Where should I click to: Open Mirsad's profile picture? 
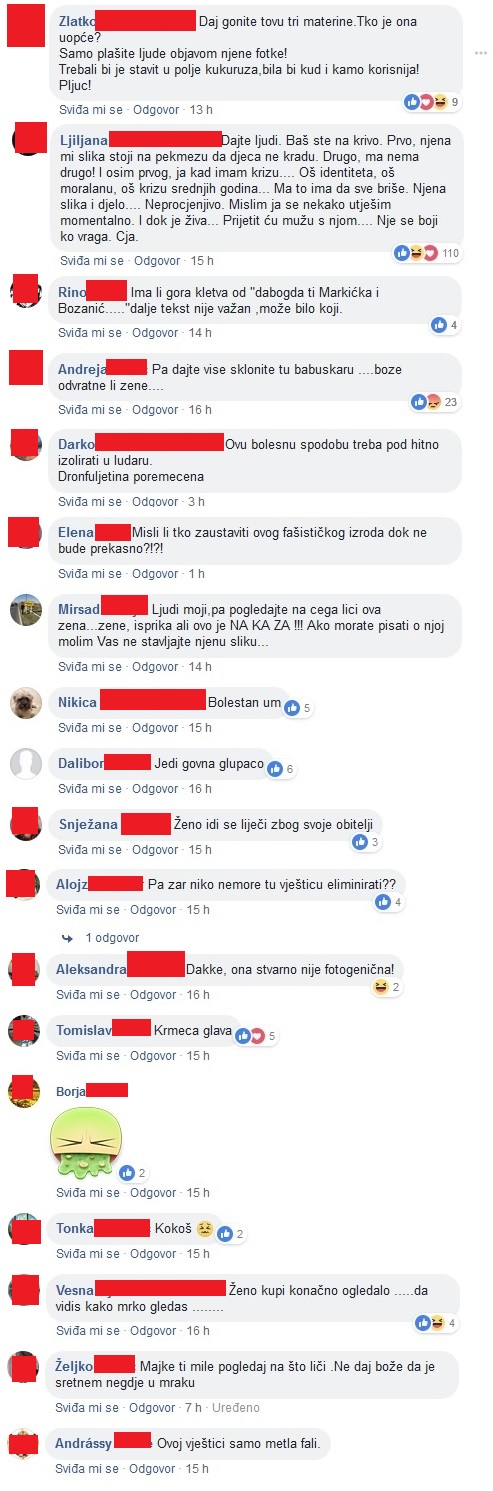24,610
